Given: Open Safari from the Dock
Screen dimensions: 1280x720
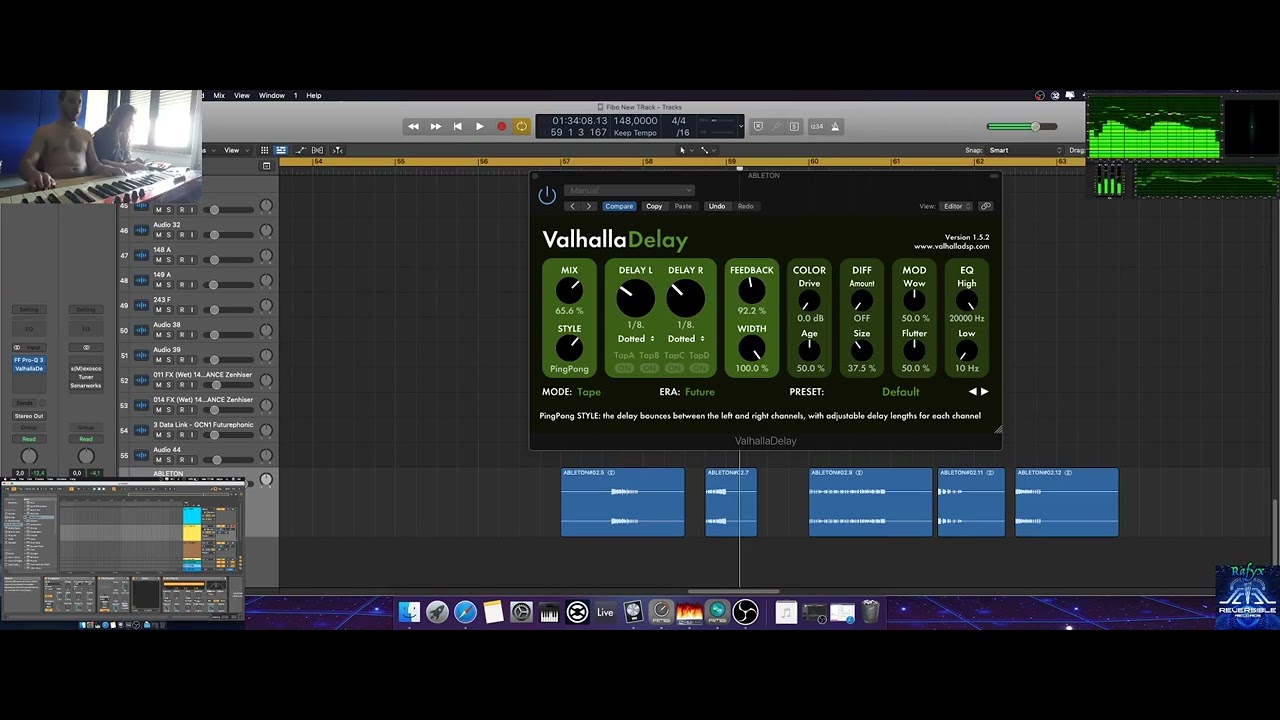Looking at the screenshot, I should pyautogui.click(x=465, y=612).
